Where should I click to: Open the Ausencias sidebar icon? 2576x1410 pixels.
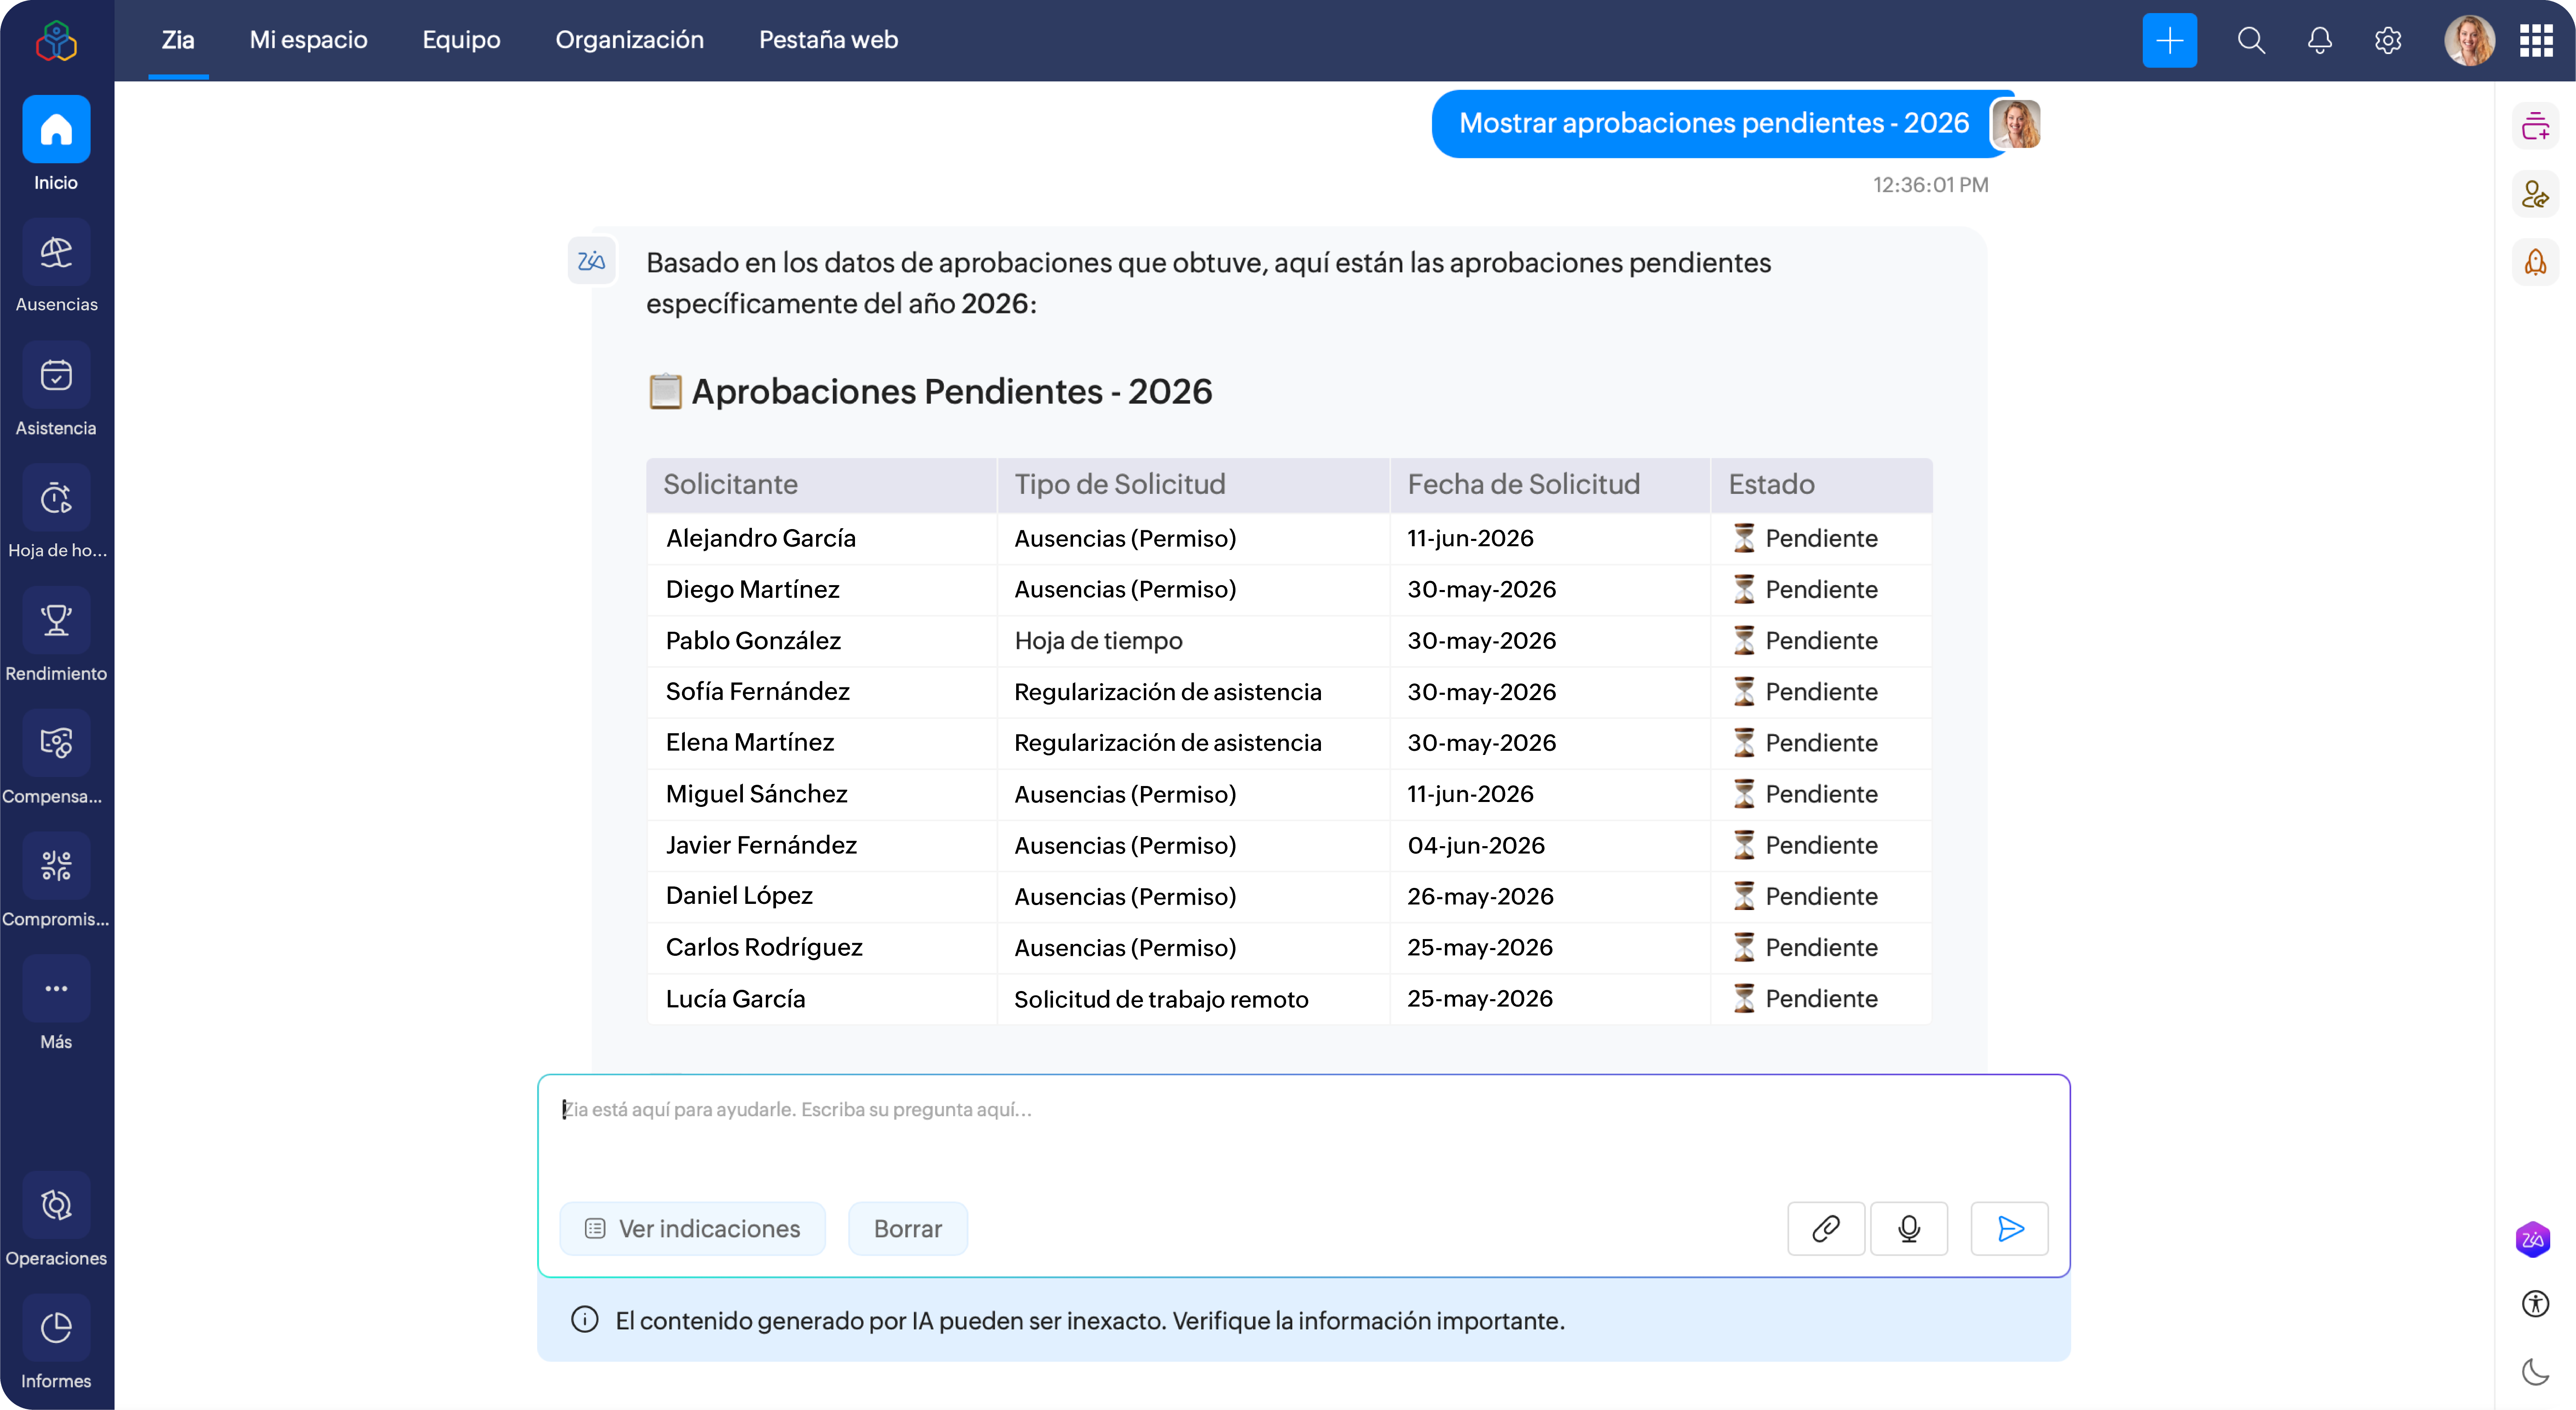click(56, 252)
